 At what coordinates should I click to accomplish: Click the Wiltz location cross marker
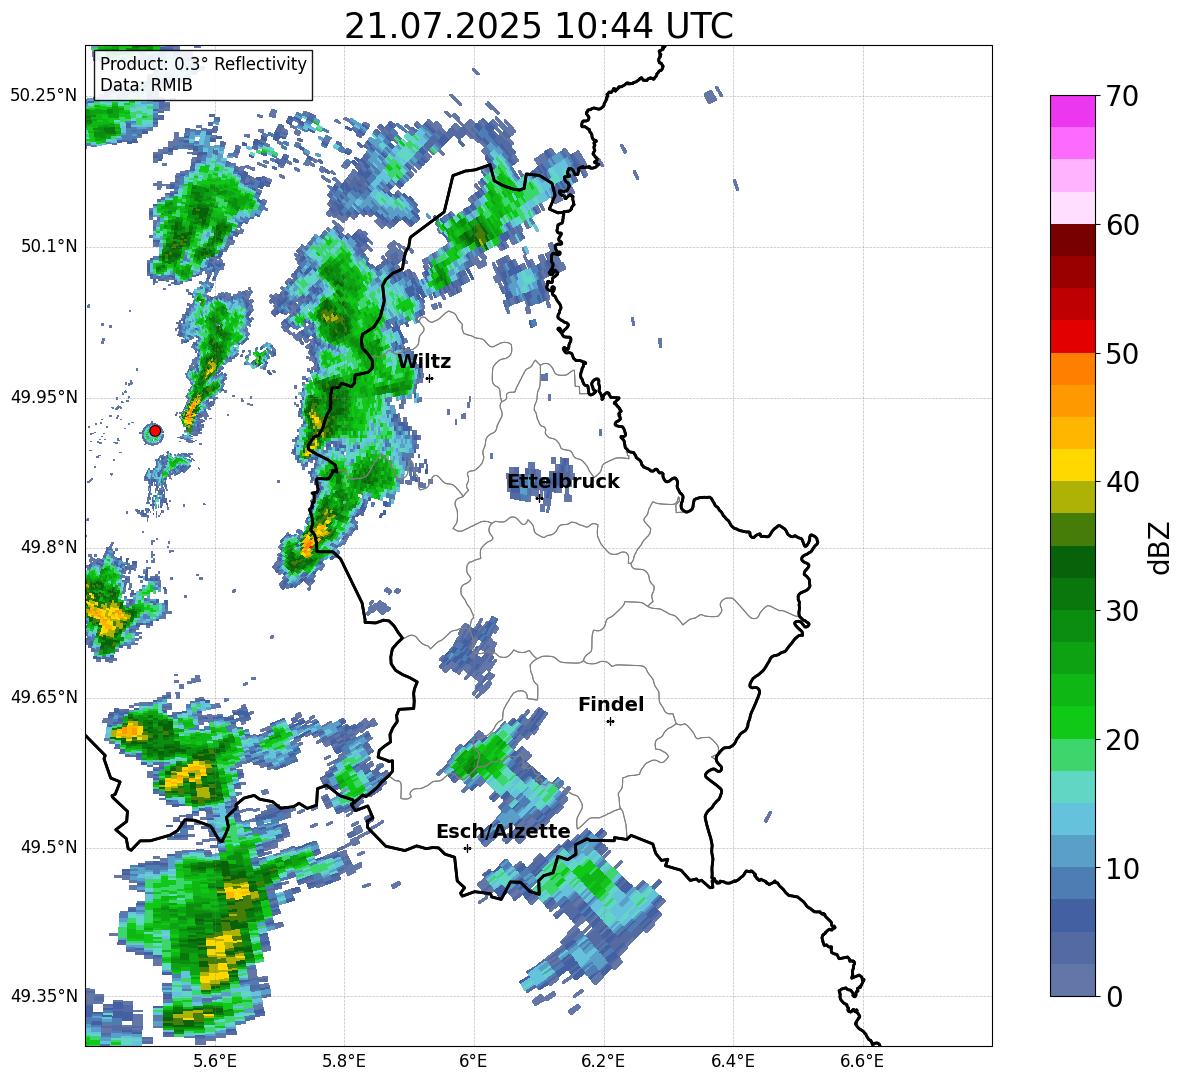[x=429, y=378]
